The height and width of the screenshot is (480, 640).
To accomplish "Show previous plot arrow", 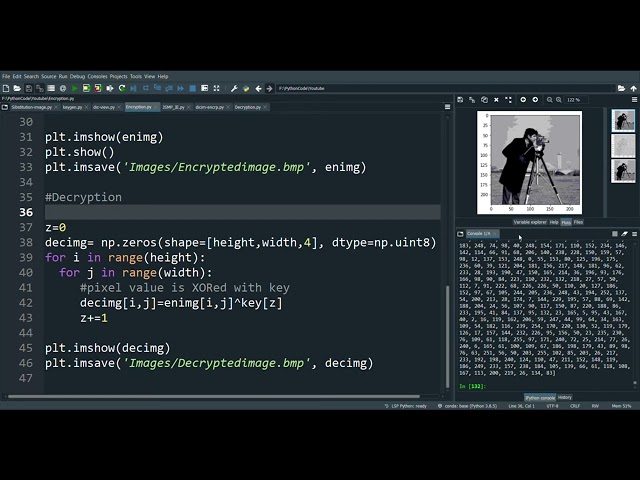I will 523,100.
